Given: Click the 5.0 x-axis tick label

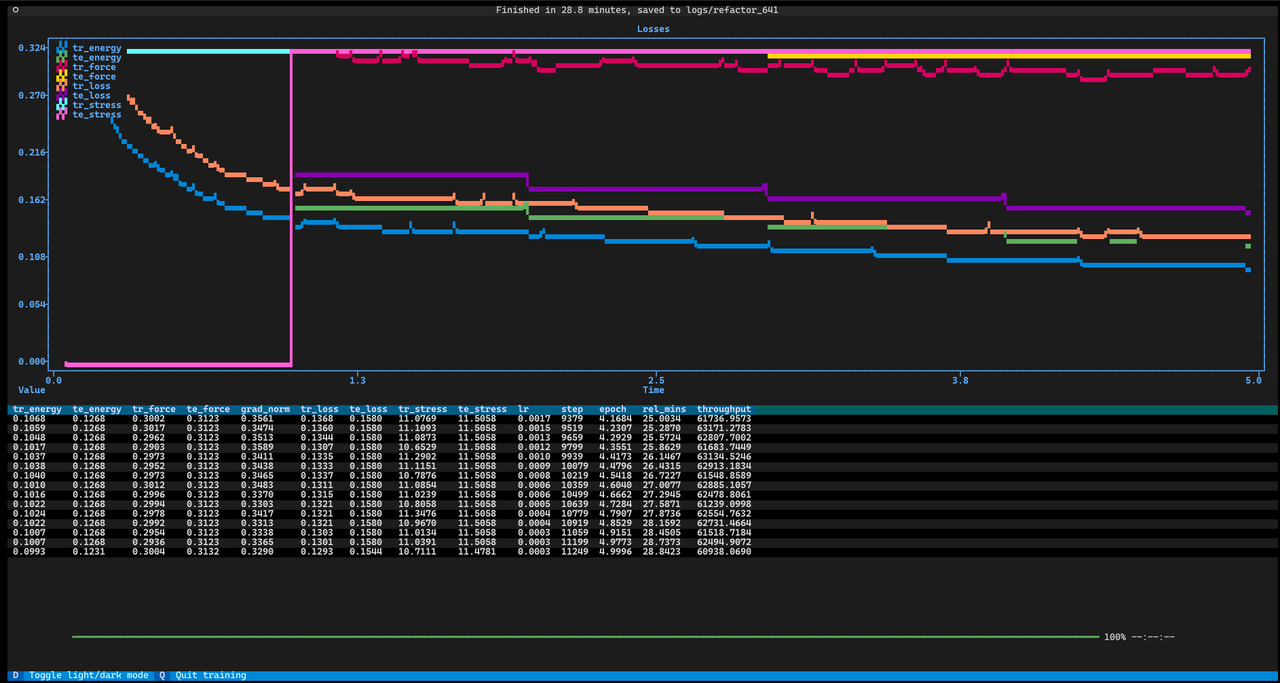Looking at the screenshot, I should (1254, 380).
